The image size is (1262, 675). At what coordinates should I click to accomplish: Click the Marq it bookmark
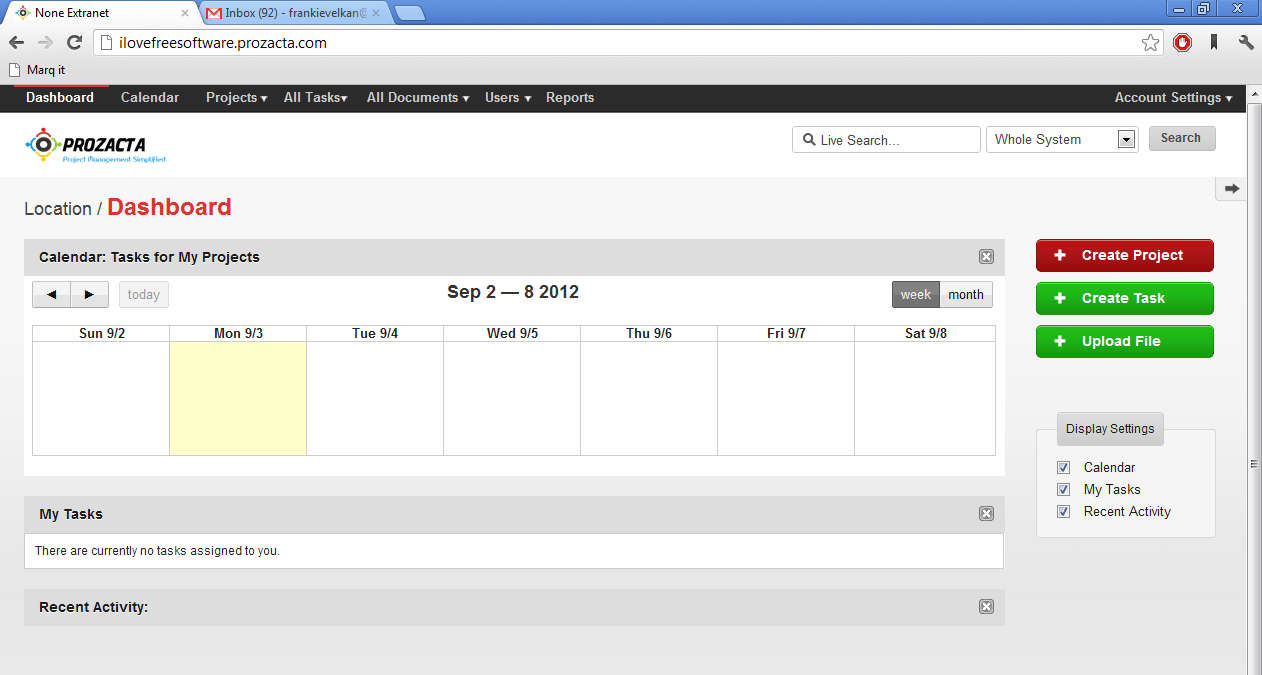(x=37, y=70)
